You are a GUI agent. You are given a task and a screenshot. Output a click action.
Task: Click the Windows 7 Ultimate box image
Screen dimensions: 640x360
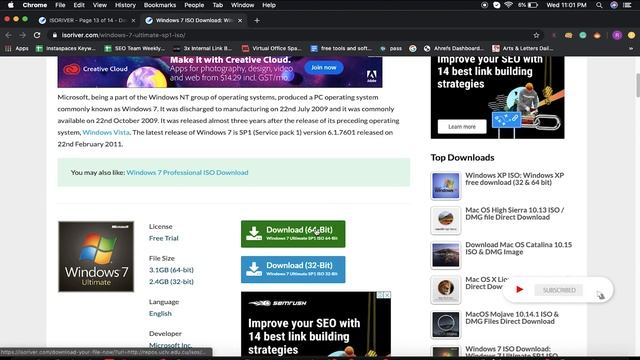point(96,256)
